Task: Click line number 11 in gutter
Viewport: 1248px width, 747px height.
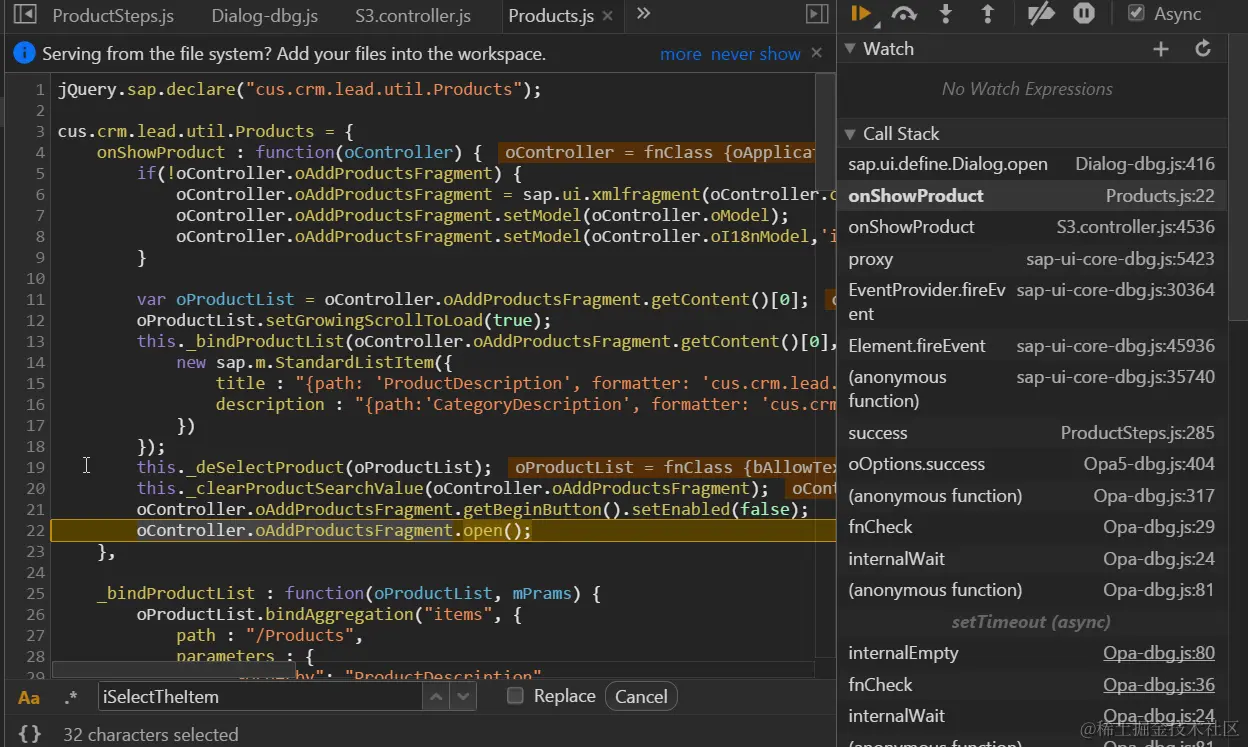Action: click(x=36, y=300)
